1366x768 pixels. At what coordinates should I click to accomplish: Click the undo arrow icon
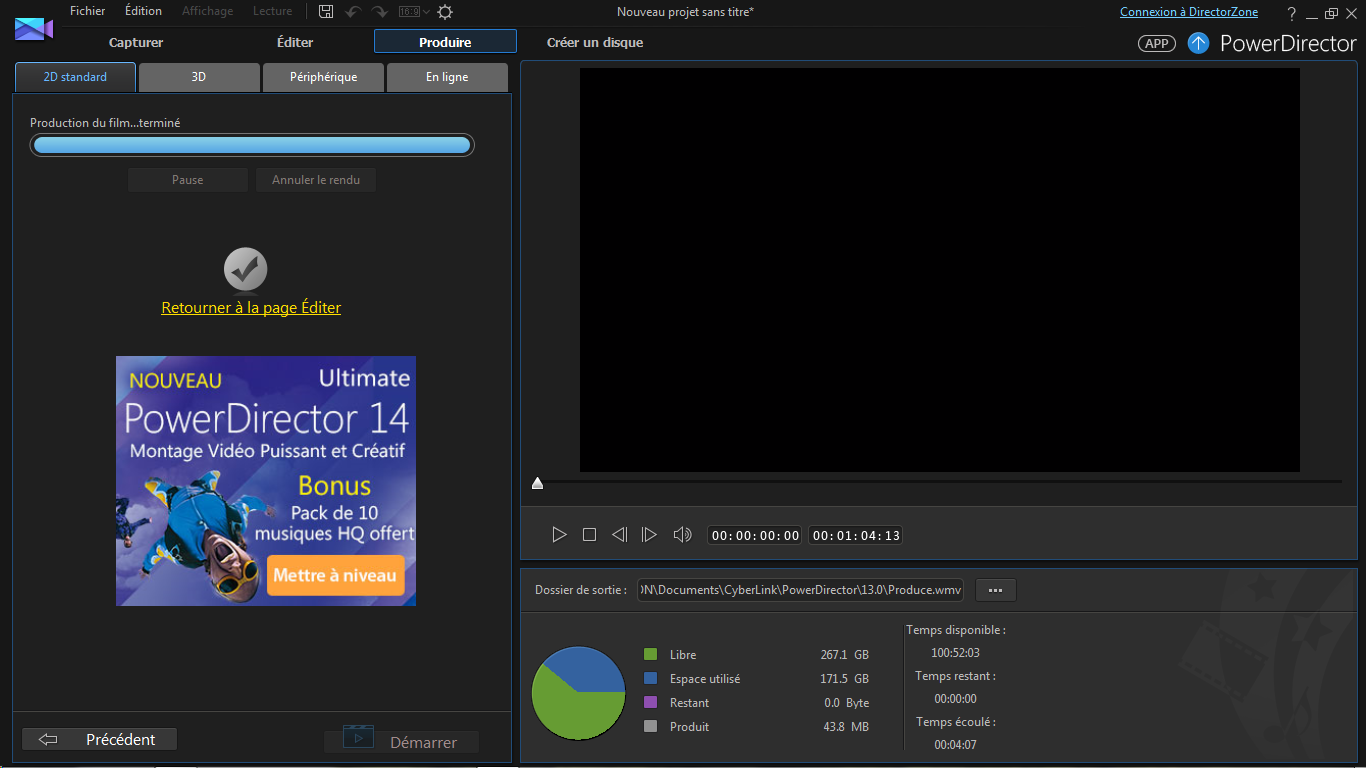[x=353, y=12]
